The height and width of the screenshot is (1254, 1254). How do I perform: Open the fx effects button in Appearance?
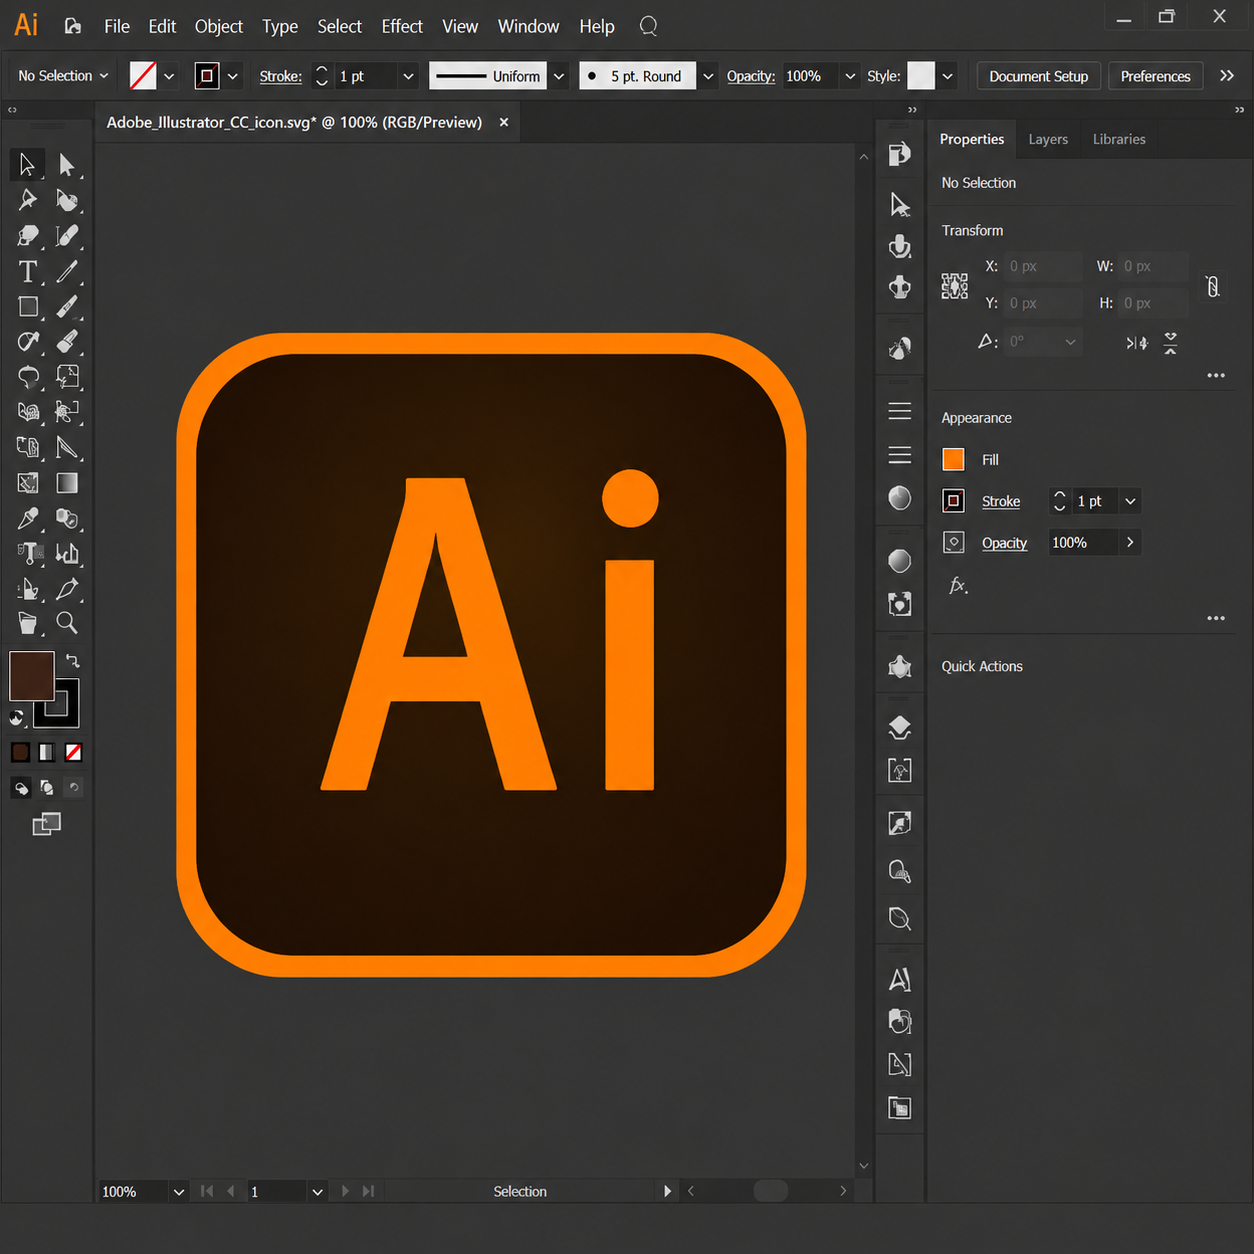pos(958,586)
